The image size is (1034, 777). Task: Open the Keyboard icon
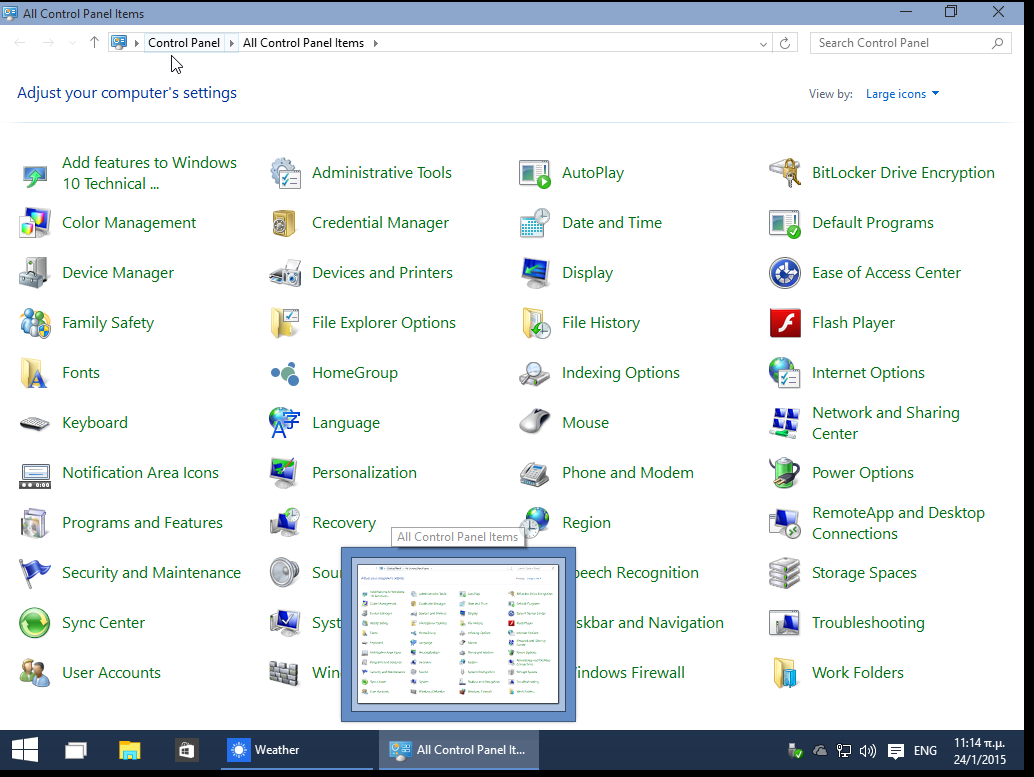pos(34,423)
